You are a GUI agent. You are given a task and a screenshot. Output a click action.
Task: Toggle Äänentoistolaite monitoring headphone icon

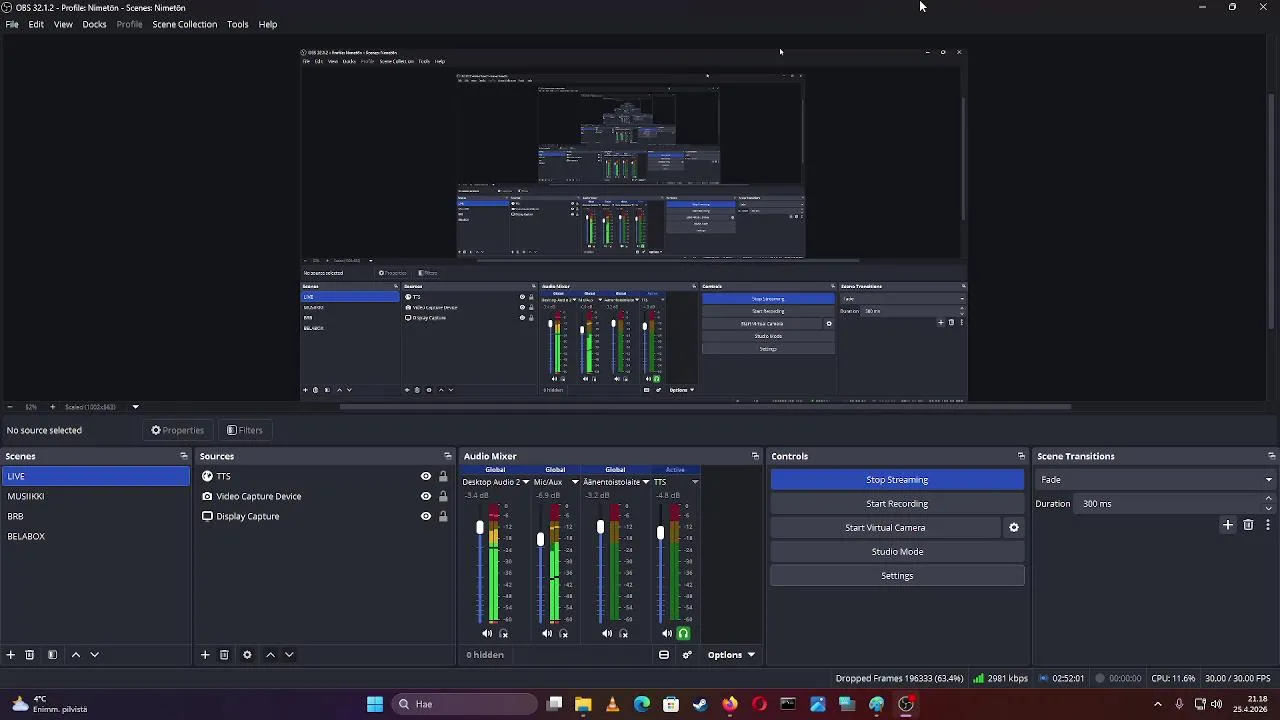[x=624, y=633]
